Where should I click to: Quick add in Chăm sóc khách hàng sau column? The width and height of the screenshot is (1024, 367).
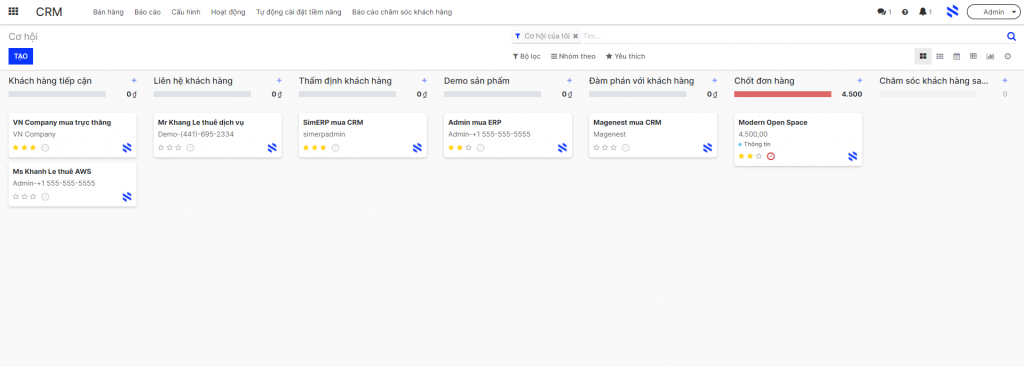[x=1004, y=80]
